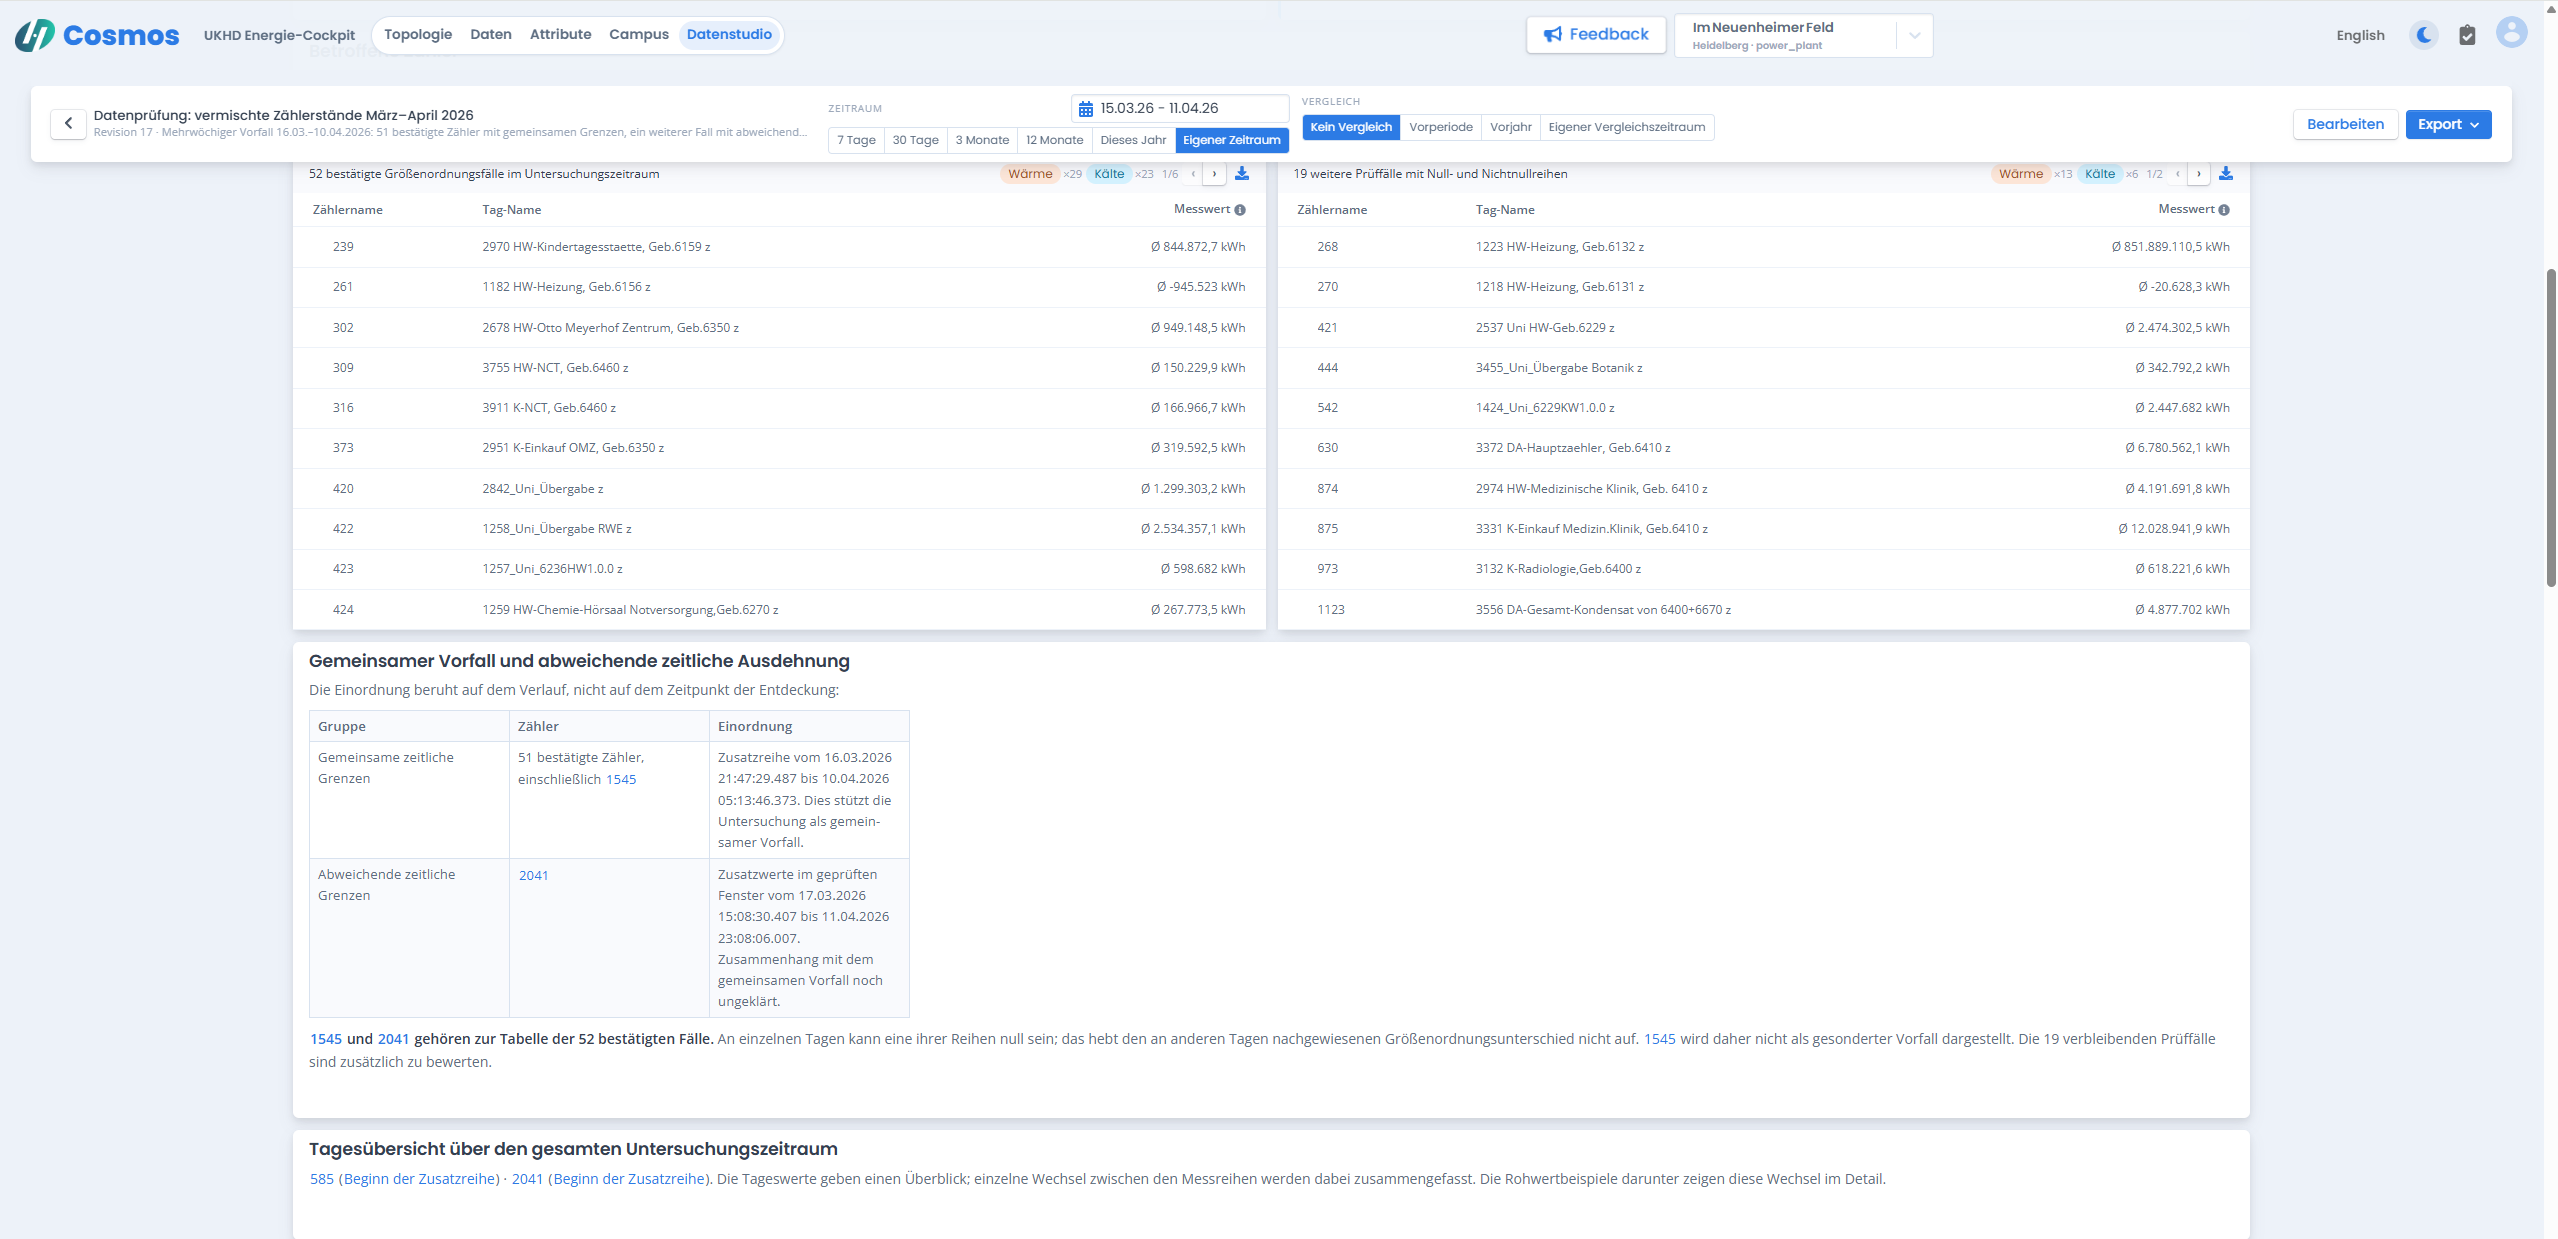Click the back arrow beside Datenprüfung title
2558x1239 pixels.
(x=68, y=124)
